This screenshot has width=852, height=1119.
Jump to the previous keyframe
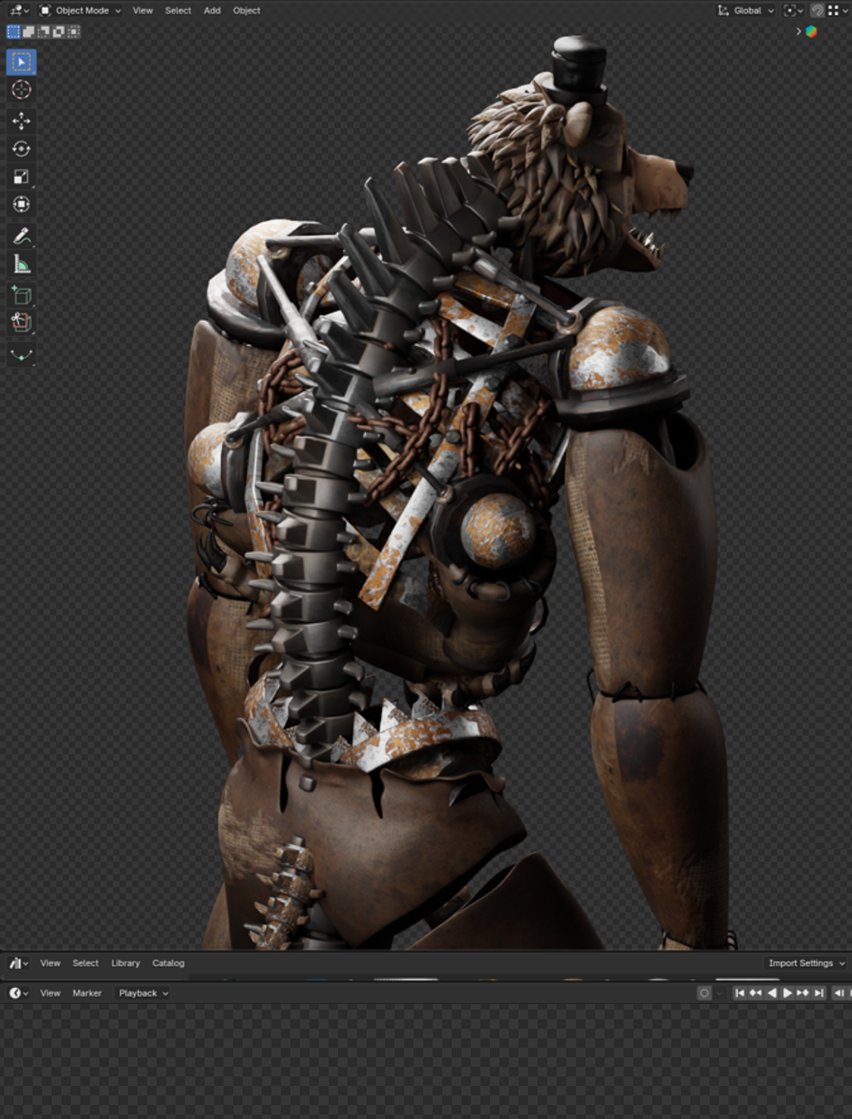756,993
